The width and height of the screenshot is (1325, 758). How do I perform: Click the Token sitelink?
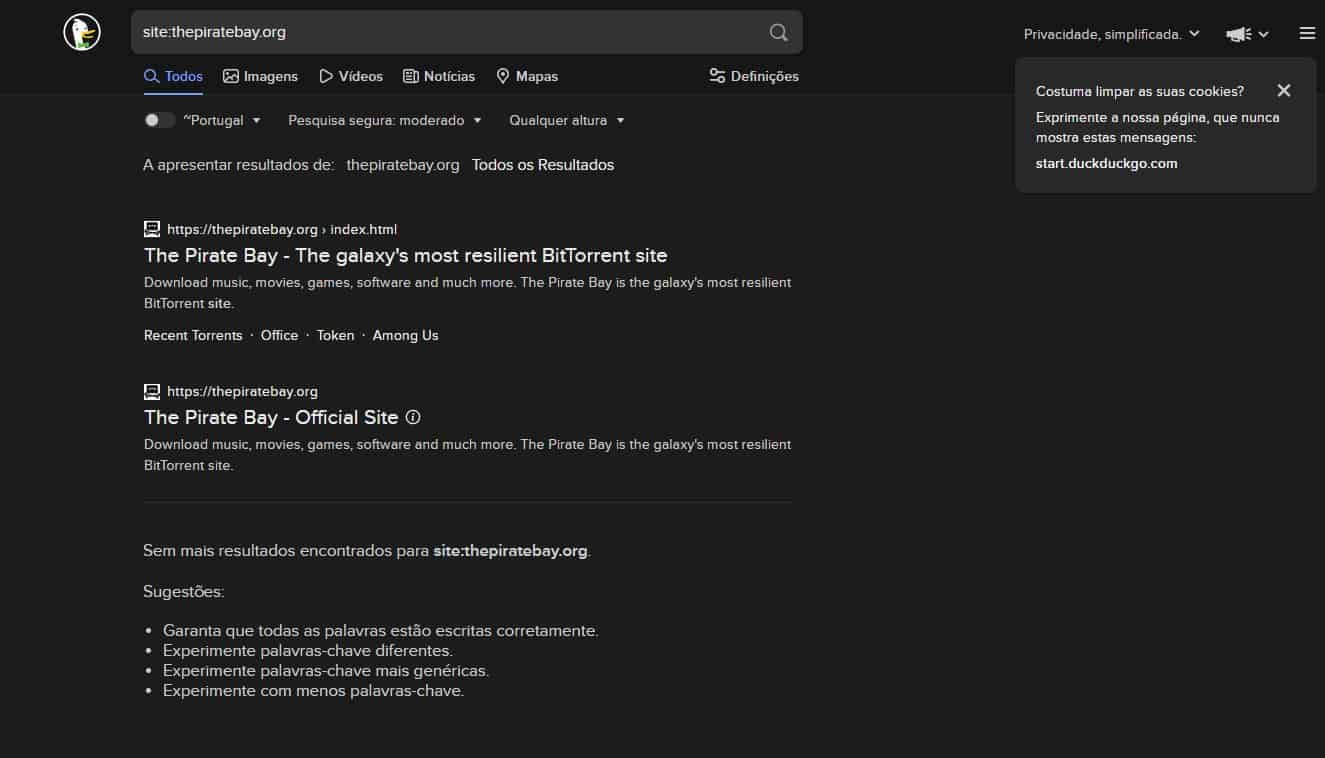click(336, 335)
